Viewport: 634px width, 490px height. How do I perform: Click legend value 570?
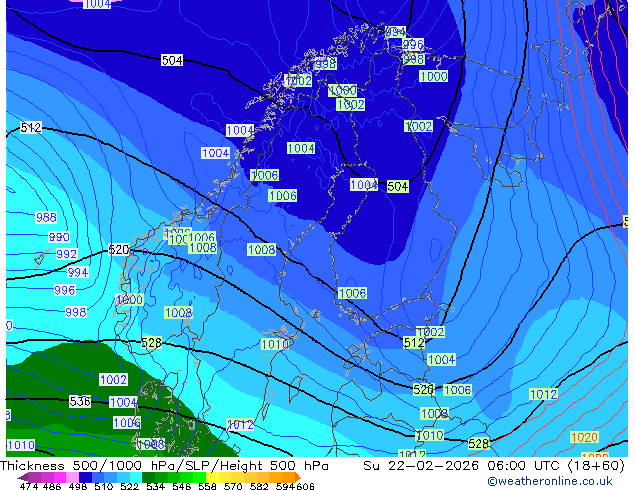click(233, 486)
